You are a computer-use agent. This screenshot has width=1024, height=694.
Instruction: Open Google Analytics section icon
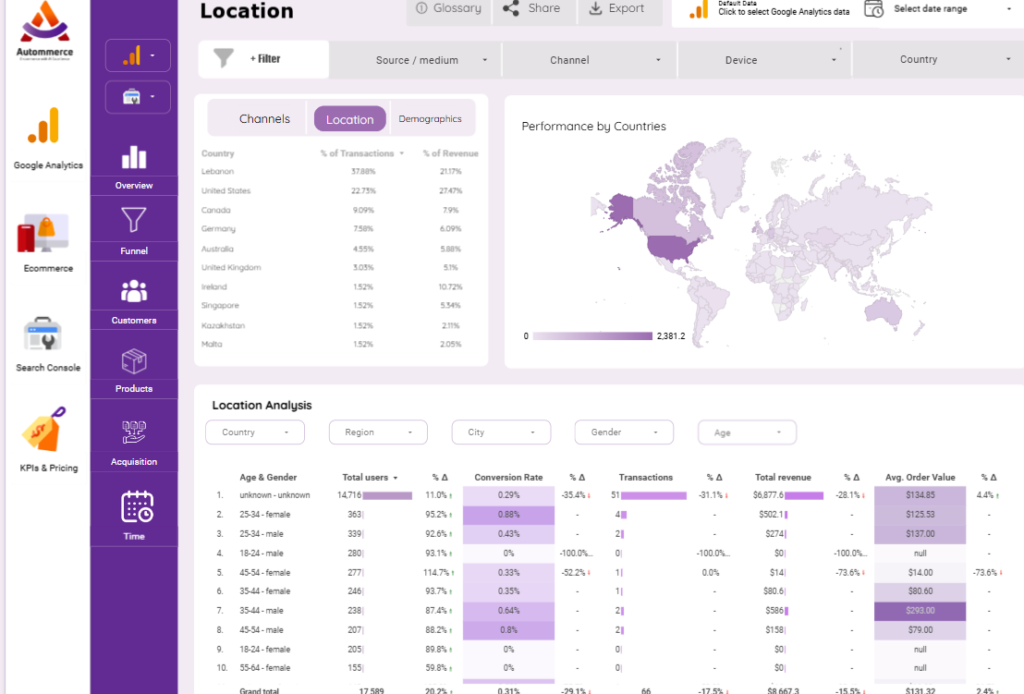click(44, 125)
